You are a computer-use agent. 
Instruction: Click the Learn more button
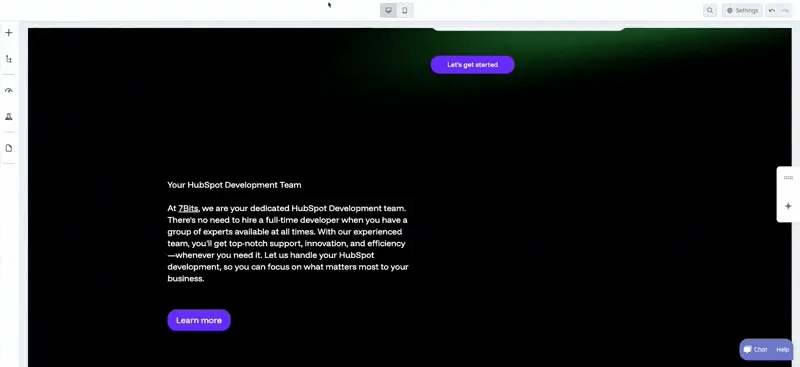[199, 320]
